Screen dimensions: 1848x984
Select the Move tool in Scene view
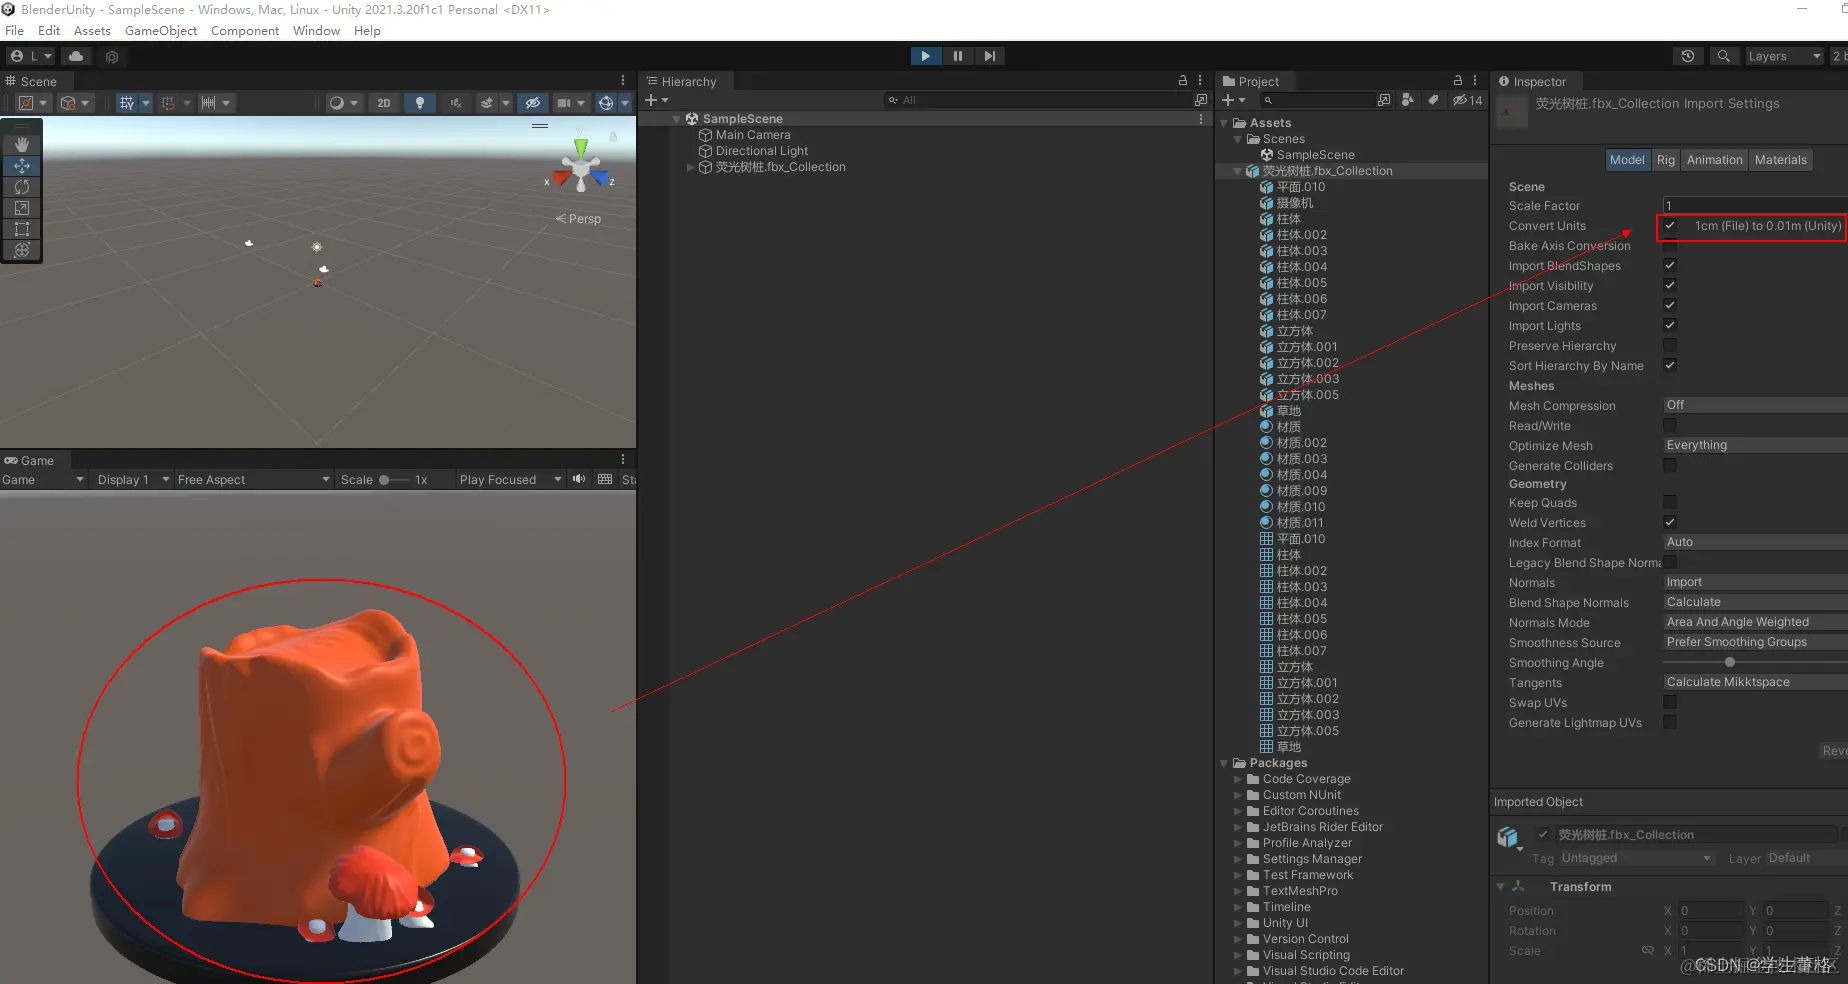pyautogui.click(x=22, y=166)
